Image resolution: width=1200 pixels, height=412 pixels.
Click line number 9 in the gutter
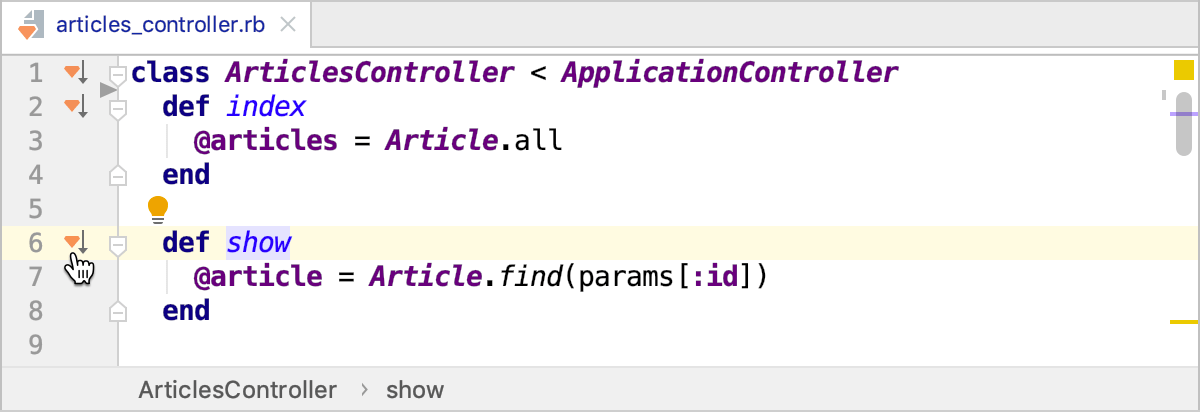tap(36, 345)
